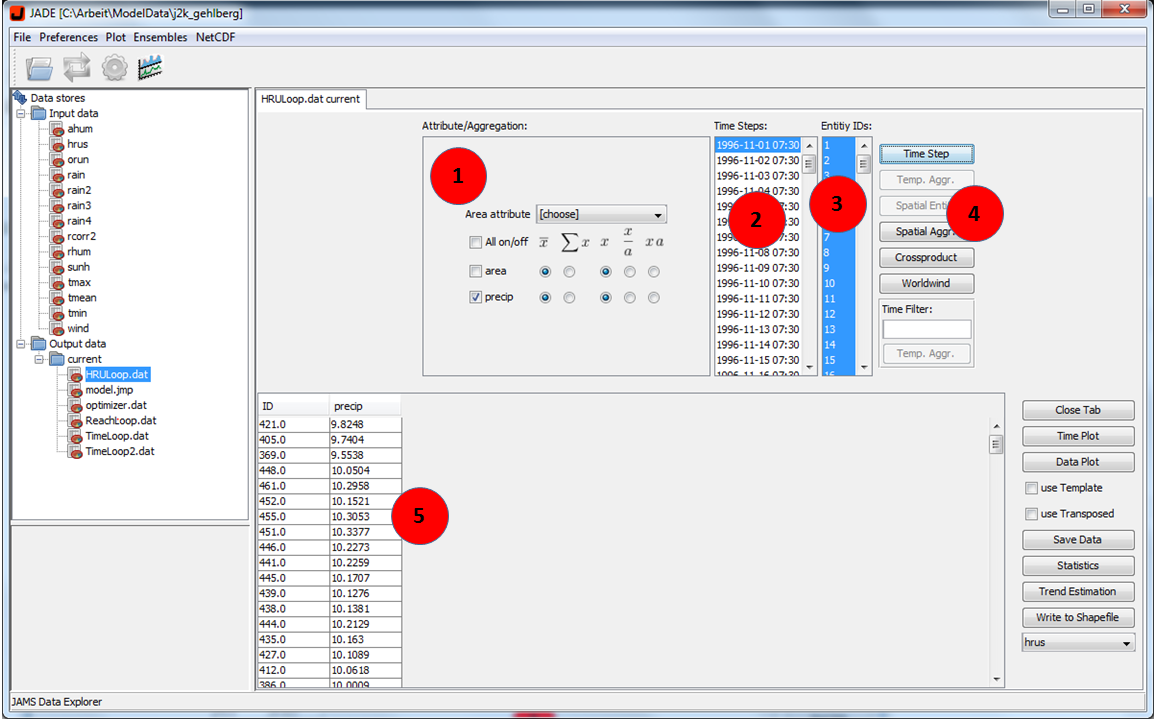The image size is (1155, 719).
Task: Open the Area attribute dropdown
Action: [x=601, y=214]
